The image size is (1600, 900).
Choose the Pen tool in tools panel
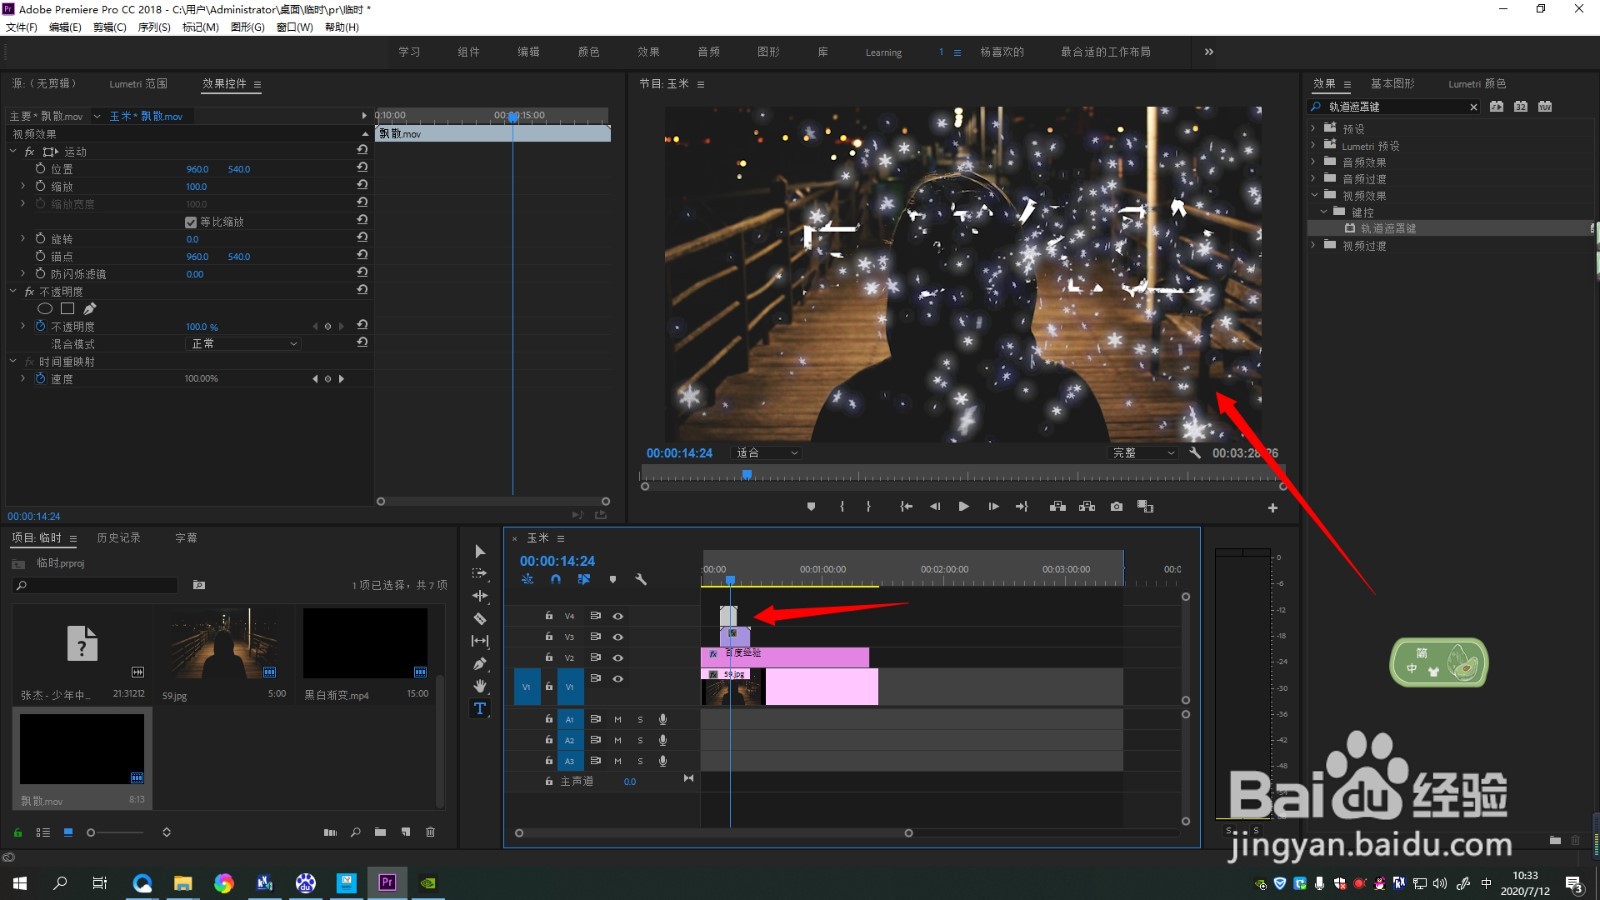(480, 664)
